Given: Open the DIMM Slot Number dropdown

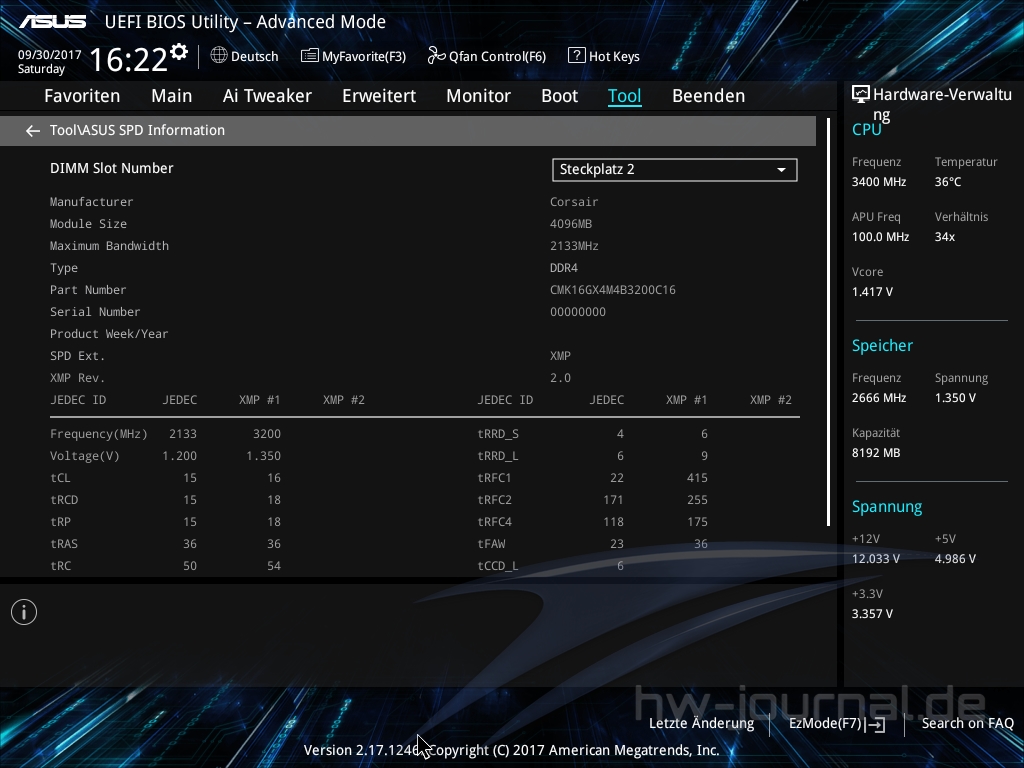Looking at the screenshot, I should (x=675, y=170).
